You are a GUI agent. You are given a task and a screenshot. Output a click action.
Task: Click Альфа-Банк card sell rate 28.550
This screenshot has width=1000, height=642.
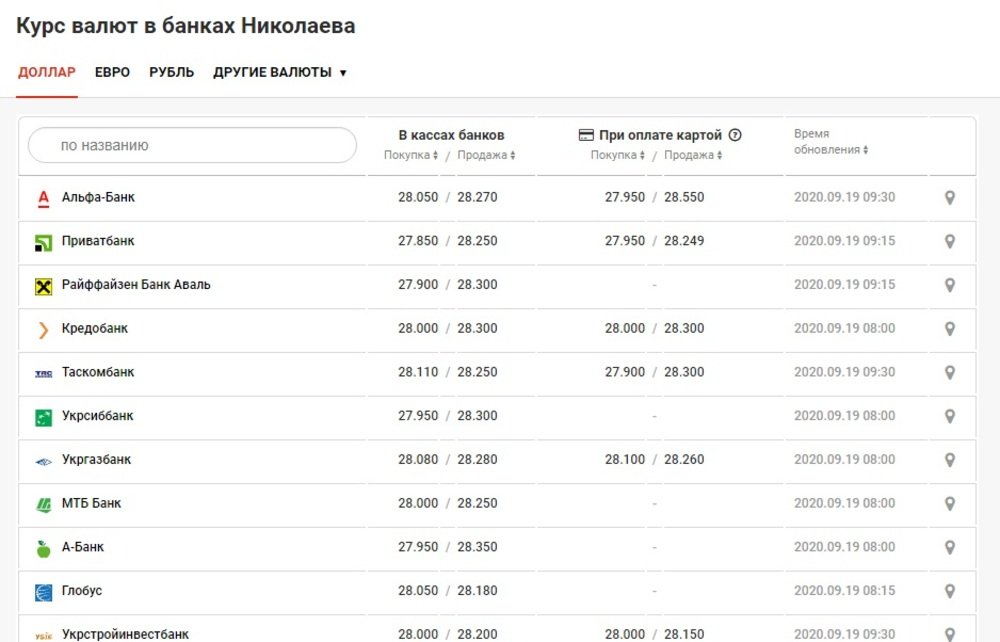pos(684,197)
